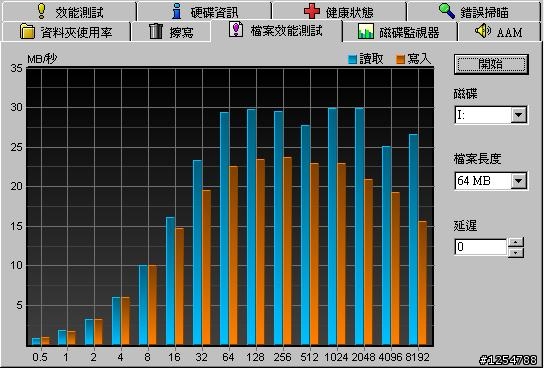Click the y-axis value 15
Viewport: 544px width, 368px height.
[x=16, y=226]
